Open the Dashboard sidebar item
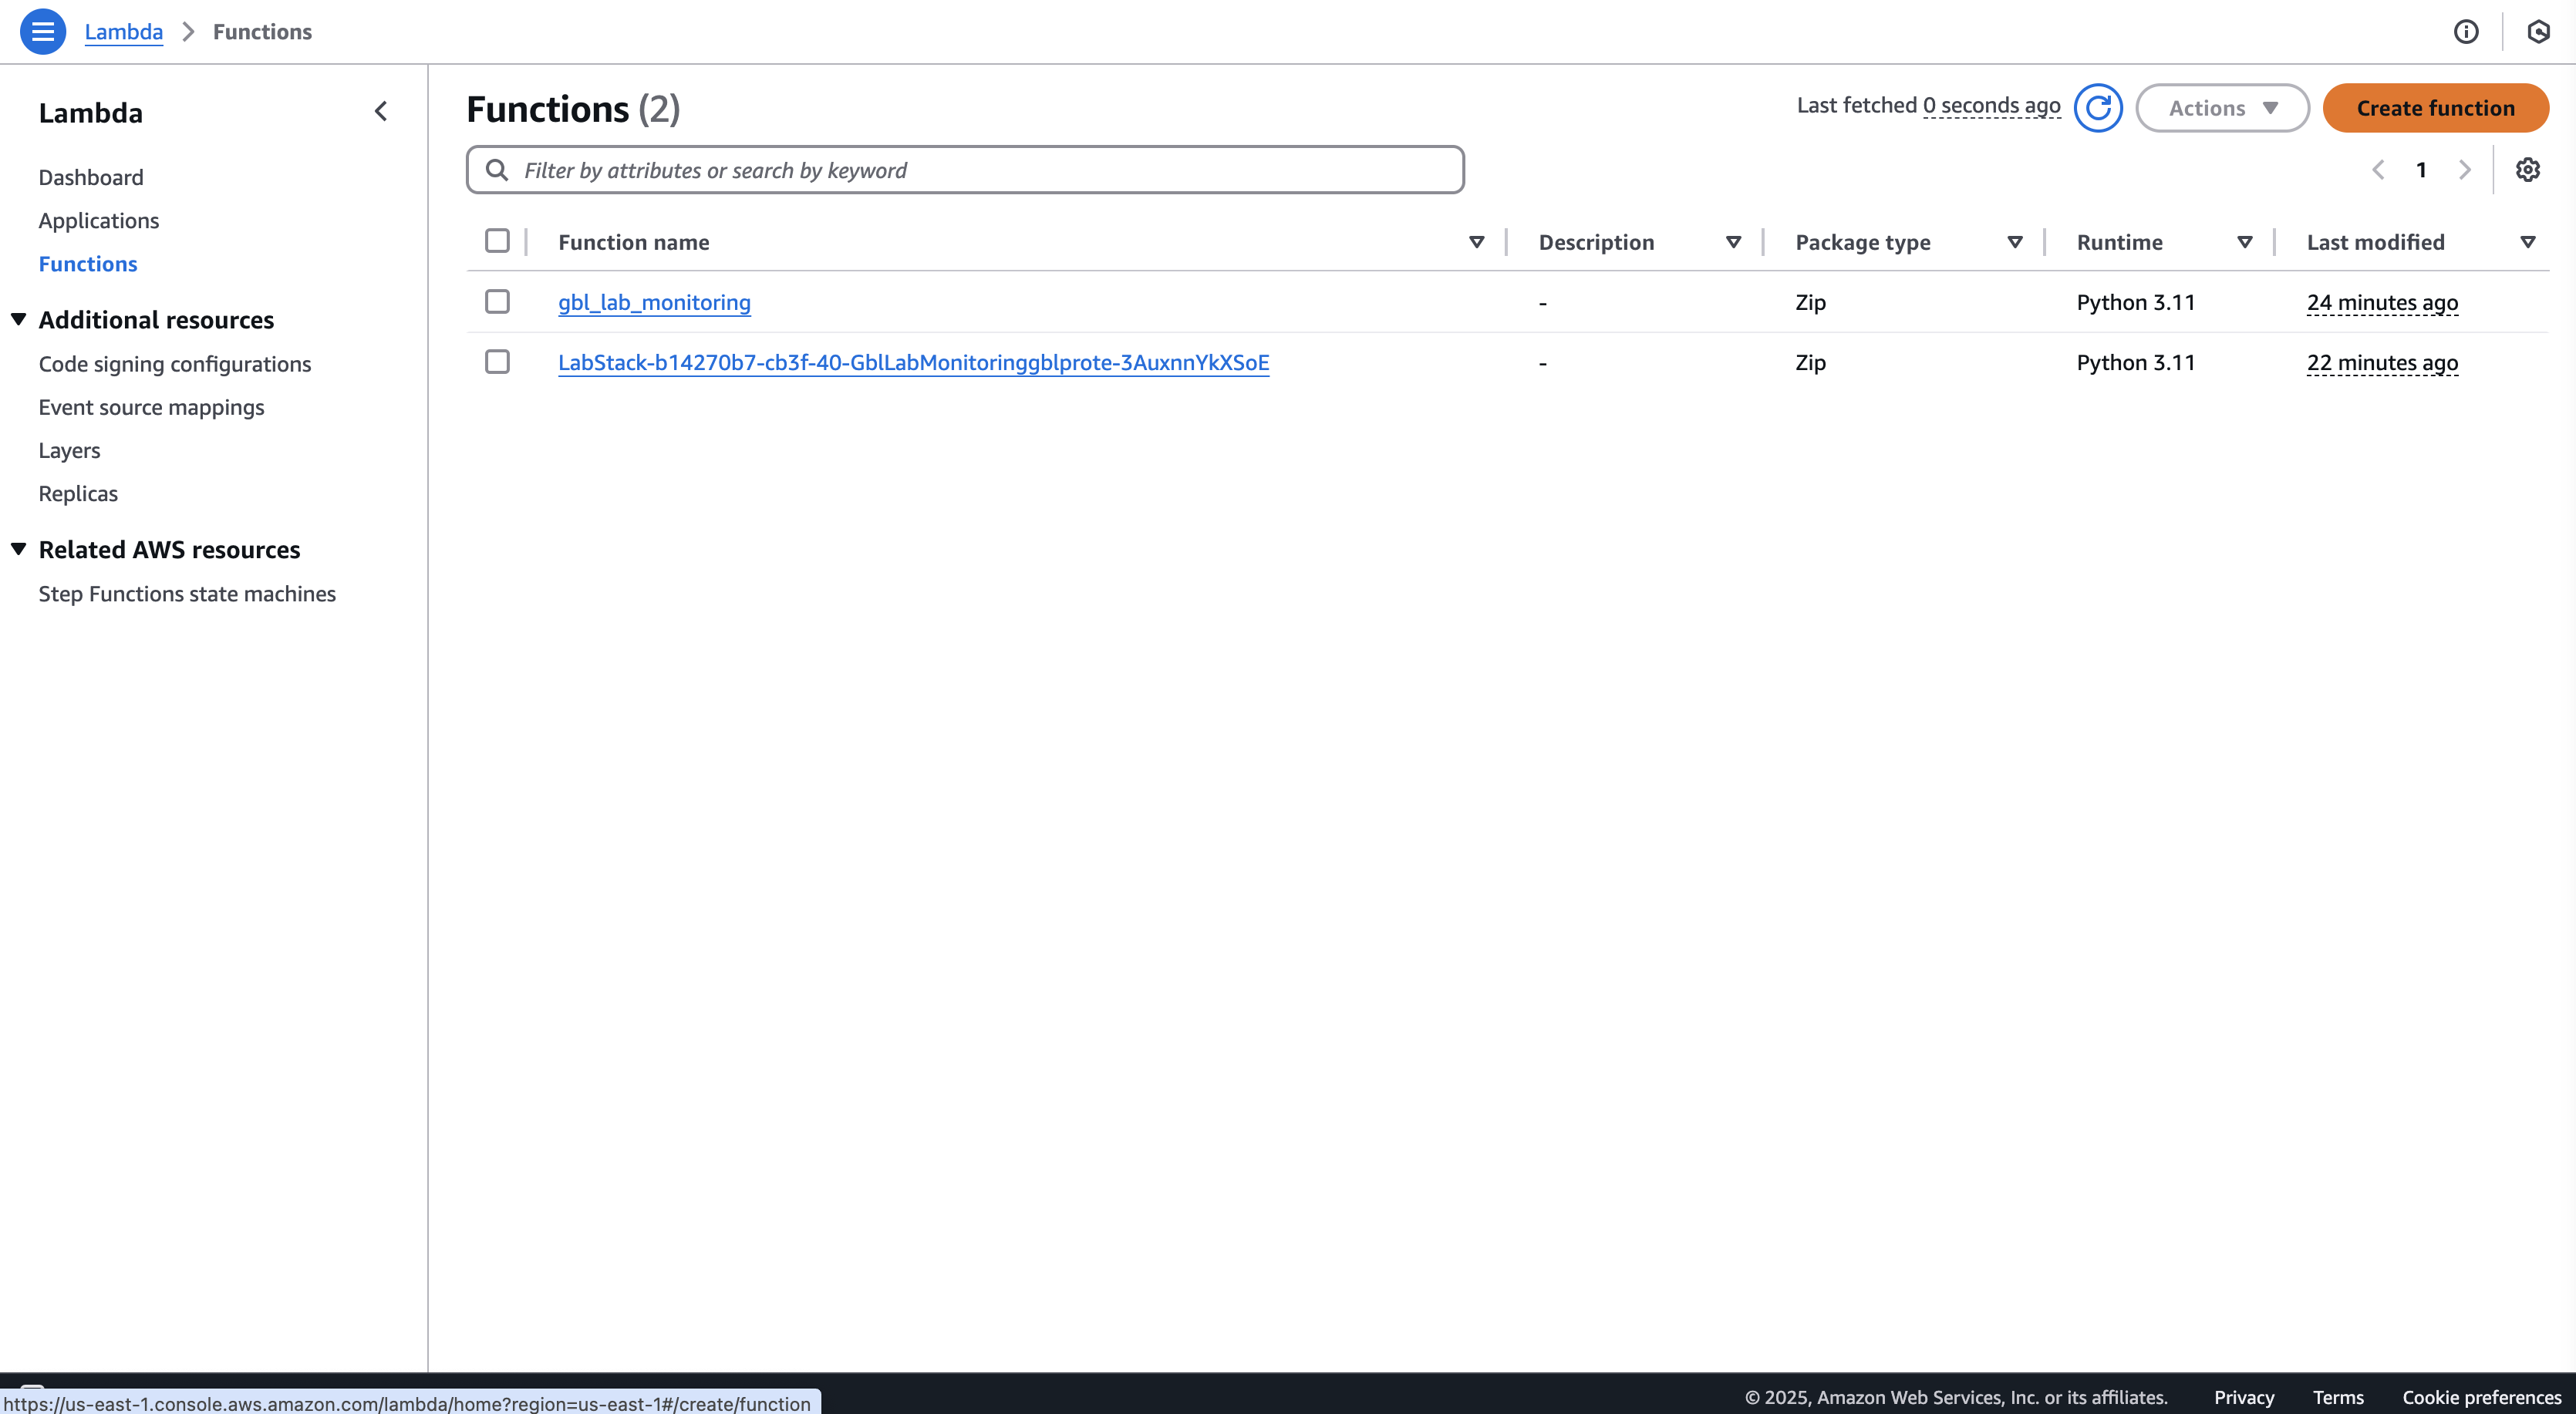This screenshot has height=1414, width=2576. (91, 177)
